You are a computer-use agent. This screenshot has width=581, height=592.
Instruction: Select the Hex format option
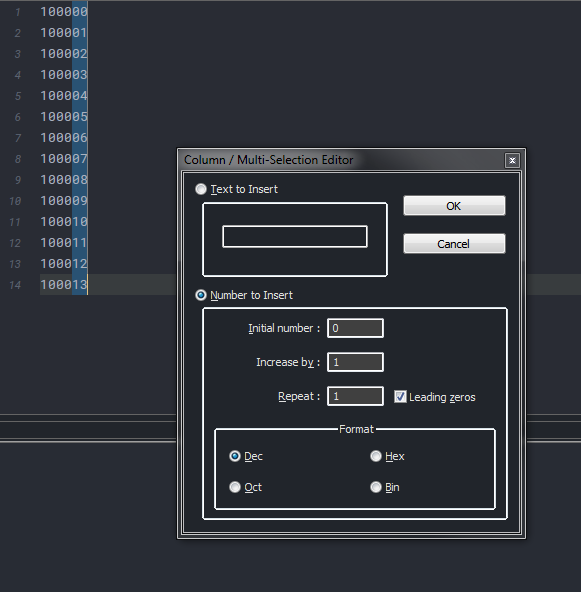point(376,456)
